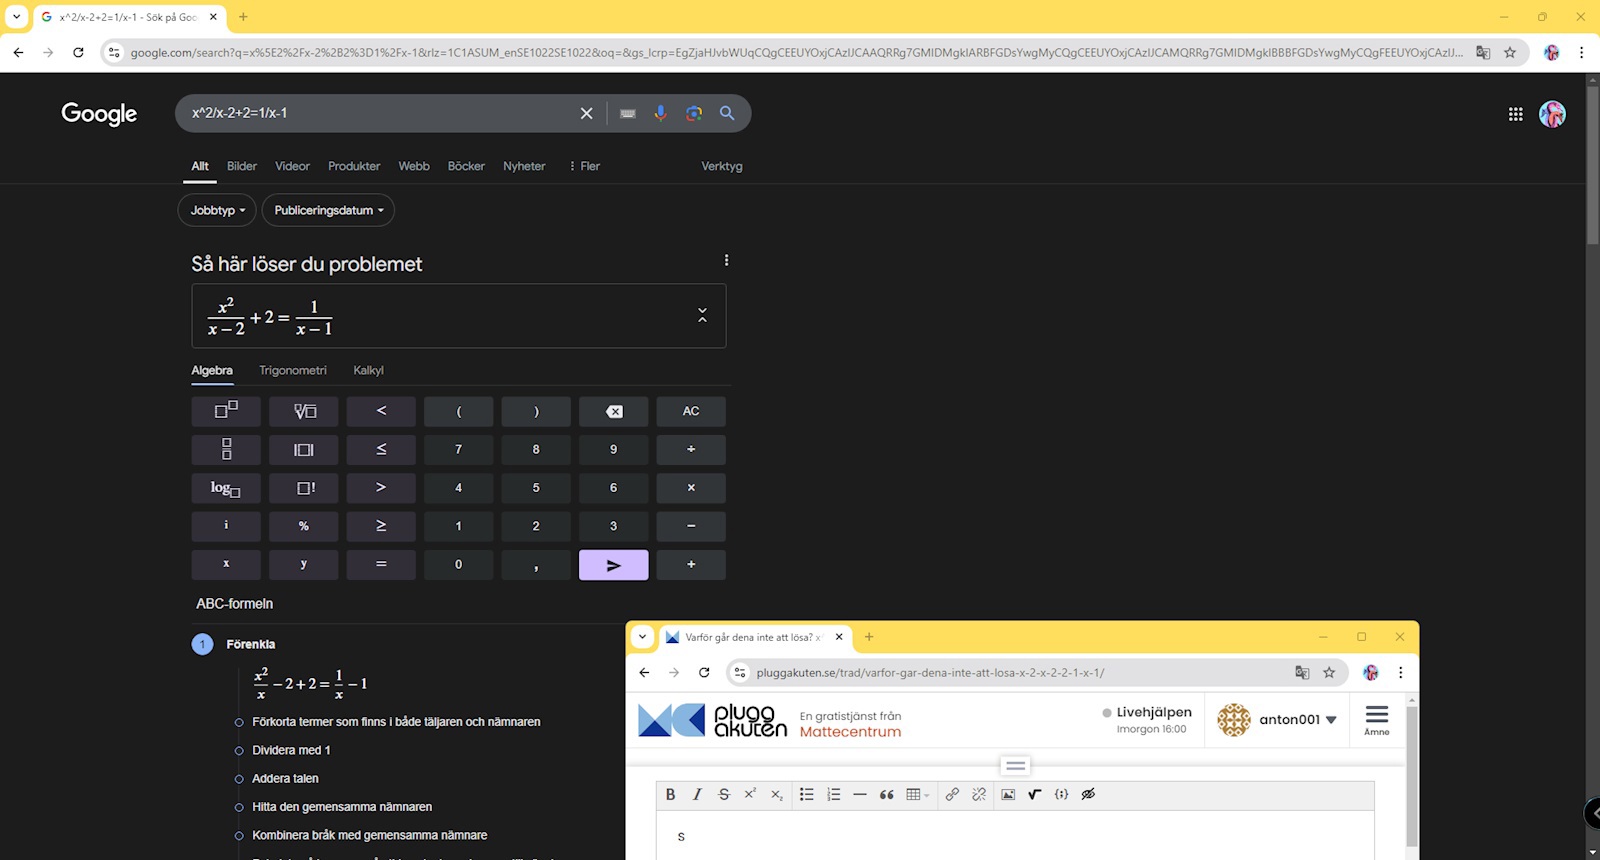Image resolution: width=1600 pixels, height=860 pixels.
Task: Open the Publiceringsdatum filter dropdown
Action: [328, 210]
